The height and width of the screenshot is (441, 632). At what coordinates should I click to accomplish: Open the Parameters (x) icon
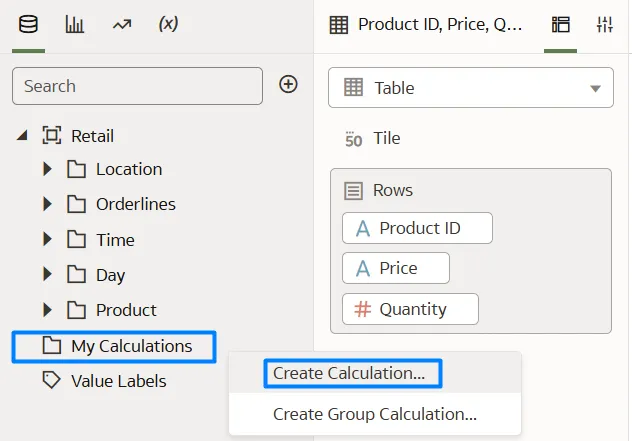pos(168,24)
